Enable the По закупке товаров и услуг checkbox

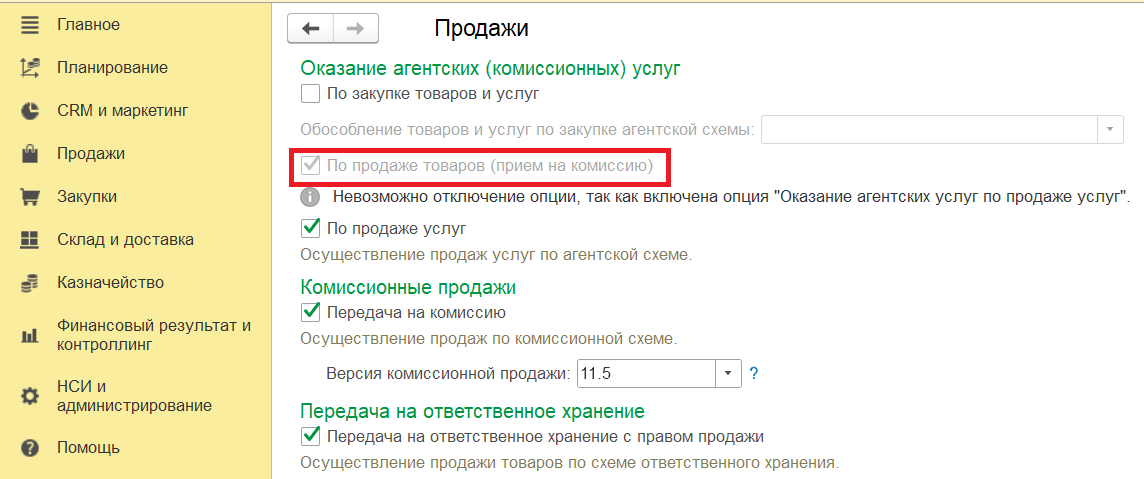click(311, 93)
